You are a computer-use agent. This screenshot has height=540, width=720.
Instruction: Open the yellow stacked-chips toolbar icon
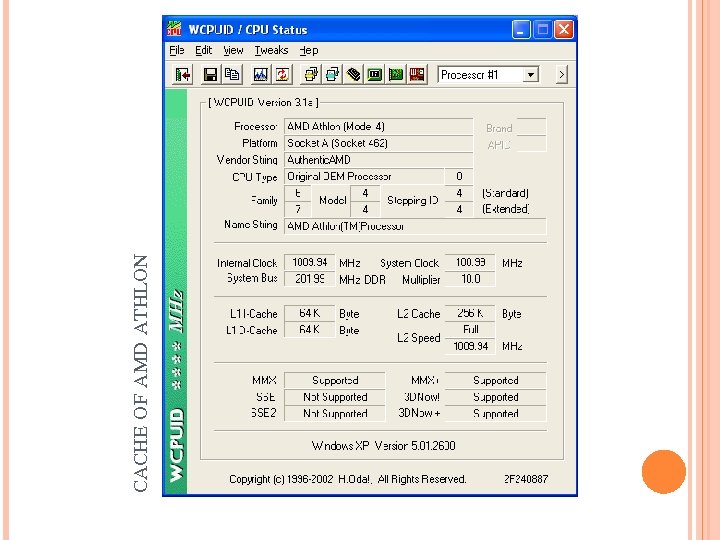click(311, 75)
